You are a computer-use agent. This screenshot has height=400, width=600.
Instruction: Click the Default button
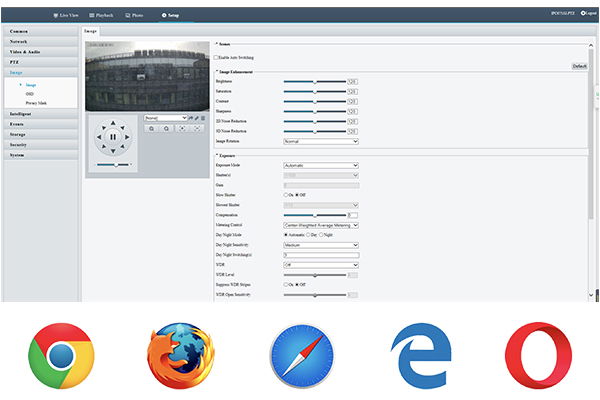(x=579, y=66)
